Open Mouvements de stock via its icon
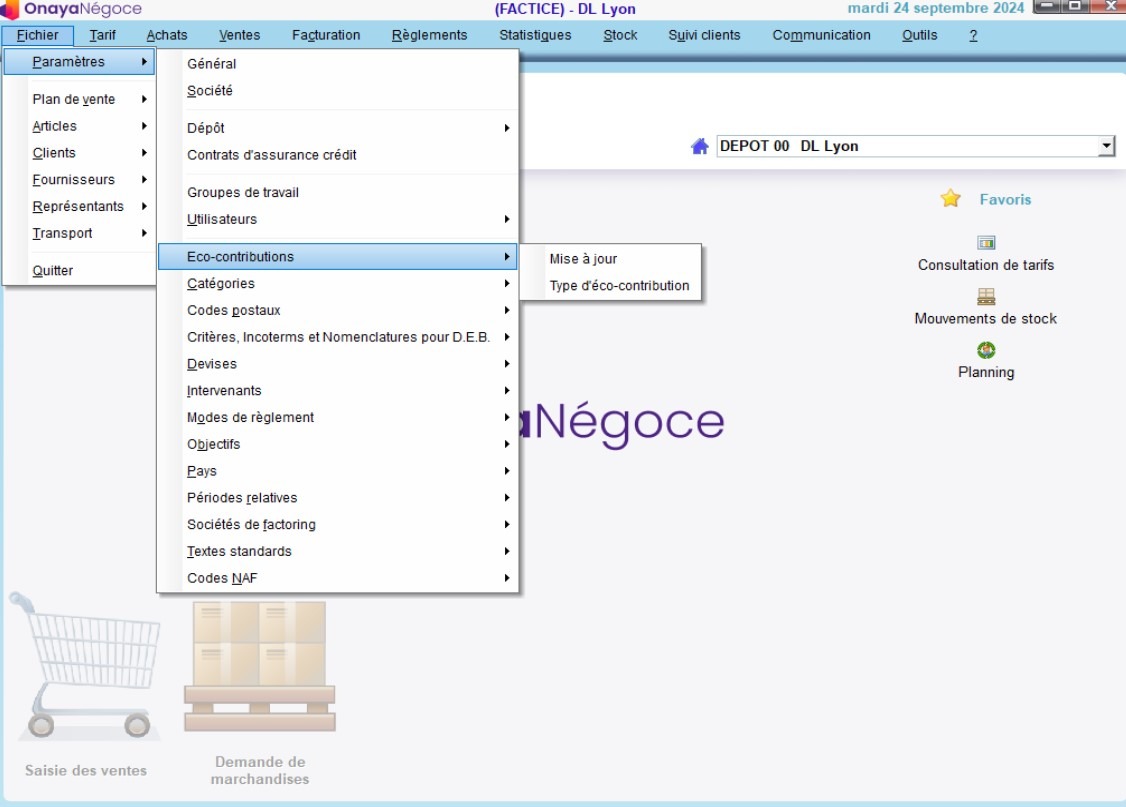The height and width of the screenshot is (807, 1126). pyautogui.click(x=986, y=296)
